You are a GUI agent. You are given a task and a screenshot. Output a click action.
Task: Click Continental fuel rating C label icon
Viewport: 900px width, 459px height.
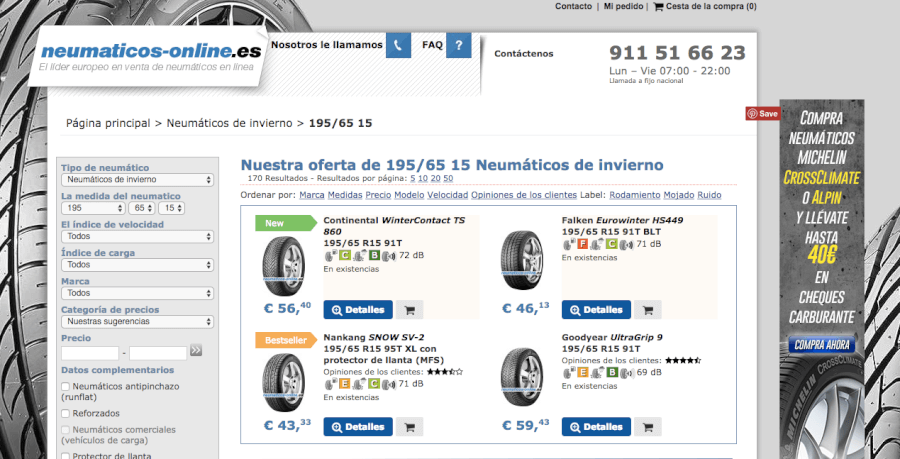click(344, 255)
